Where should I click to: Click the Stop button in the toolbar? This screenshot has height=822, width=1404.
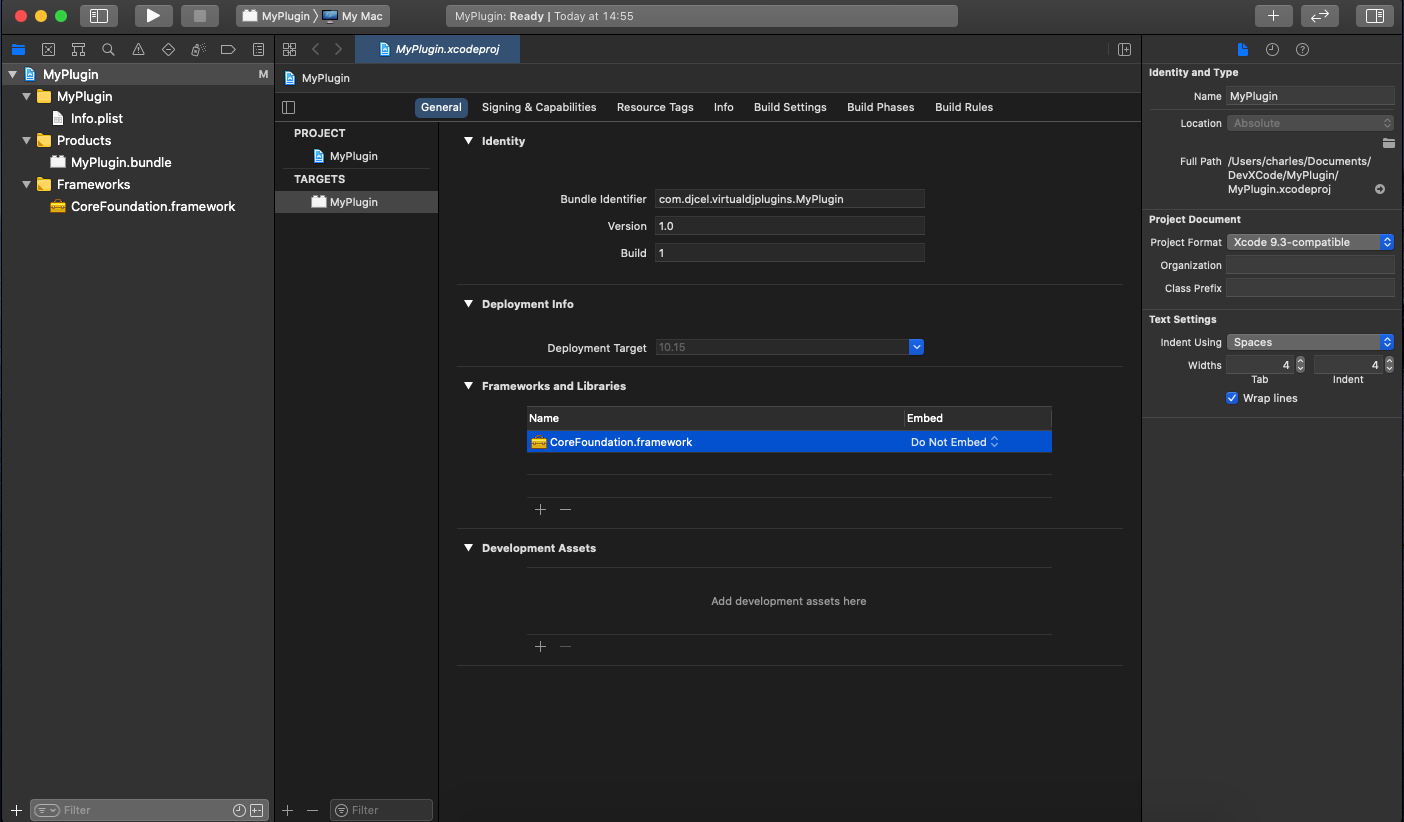click(x=199, y=16)
